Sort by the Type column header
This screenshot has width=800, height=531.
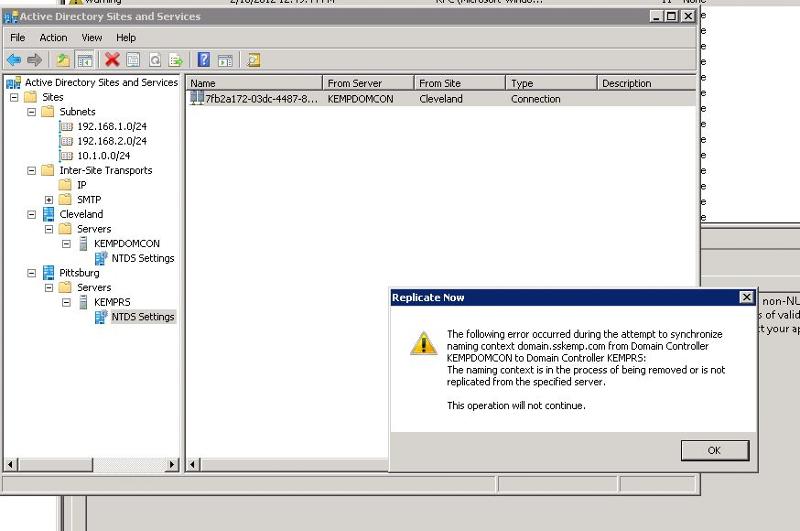551,83
